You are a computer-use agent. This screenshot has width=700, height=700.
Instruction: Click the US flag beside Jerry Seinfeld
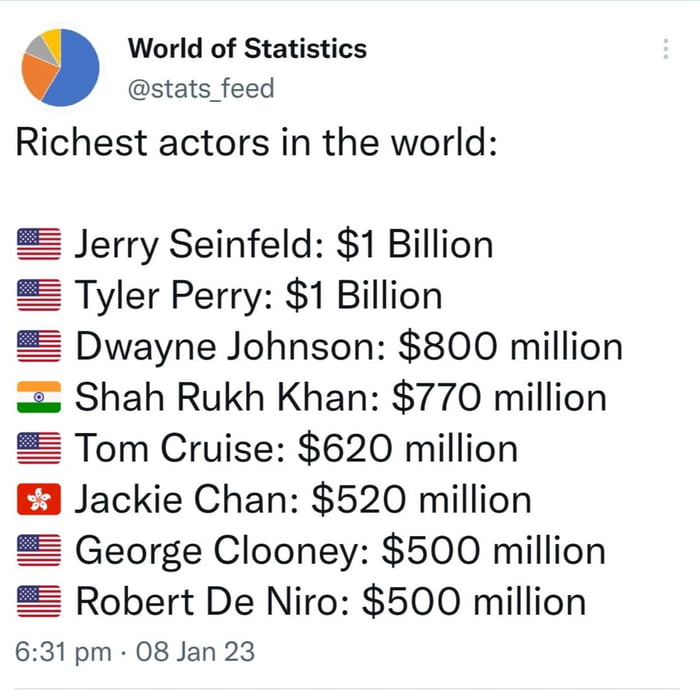click(x=40, y=245)
